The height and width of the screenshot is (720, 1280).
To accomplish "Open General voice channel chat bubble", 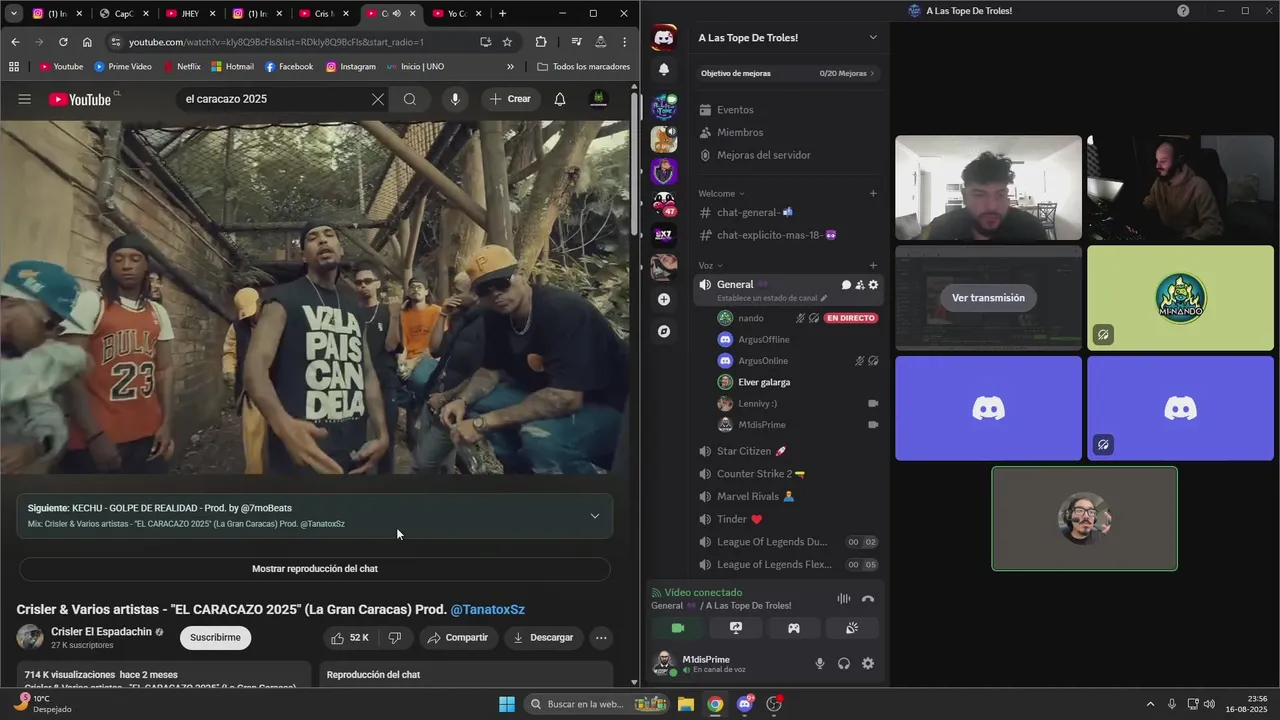I will [x=846, y=285].
